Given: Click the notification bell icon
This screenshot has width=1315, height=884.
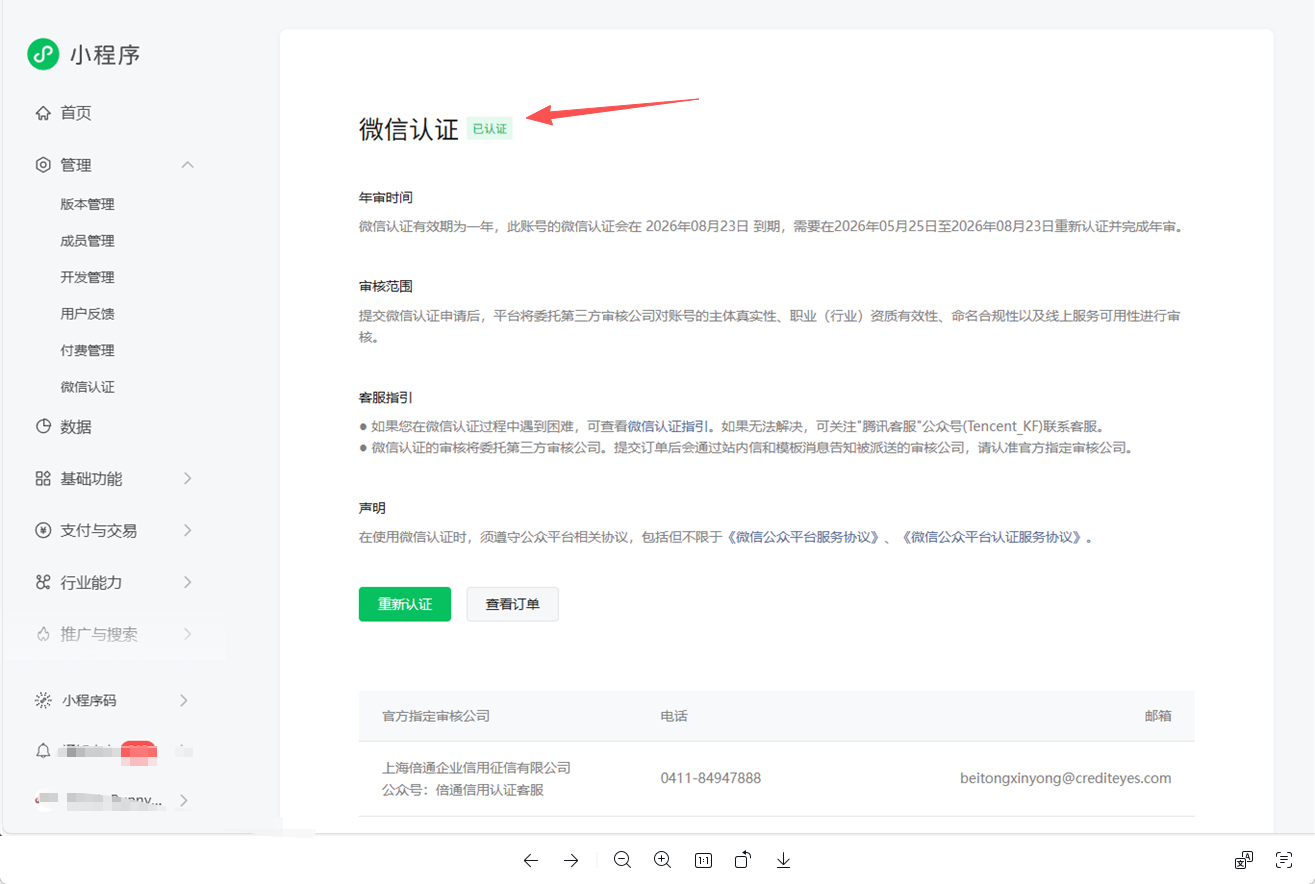Looking at the screenshot, I should click(43, 750).
